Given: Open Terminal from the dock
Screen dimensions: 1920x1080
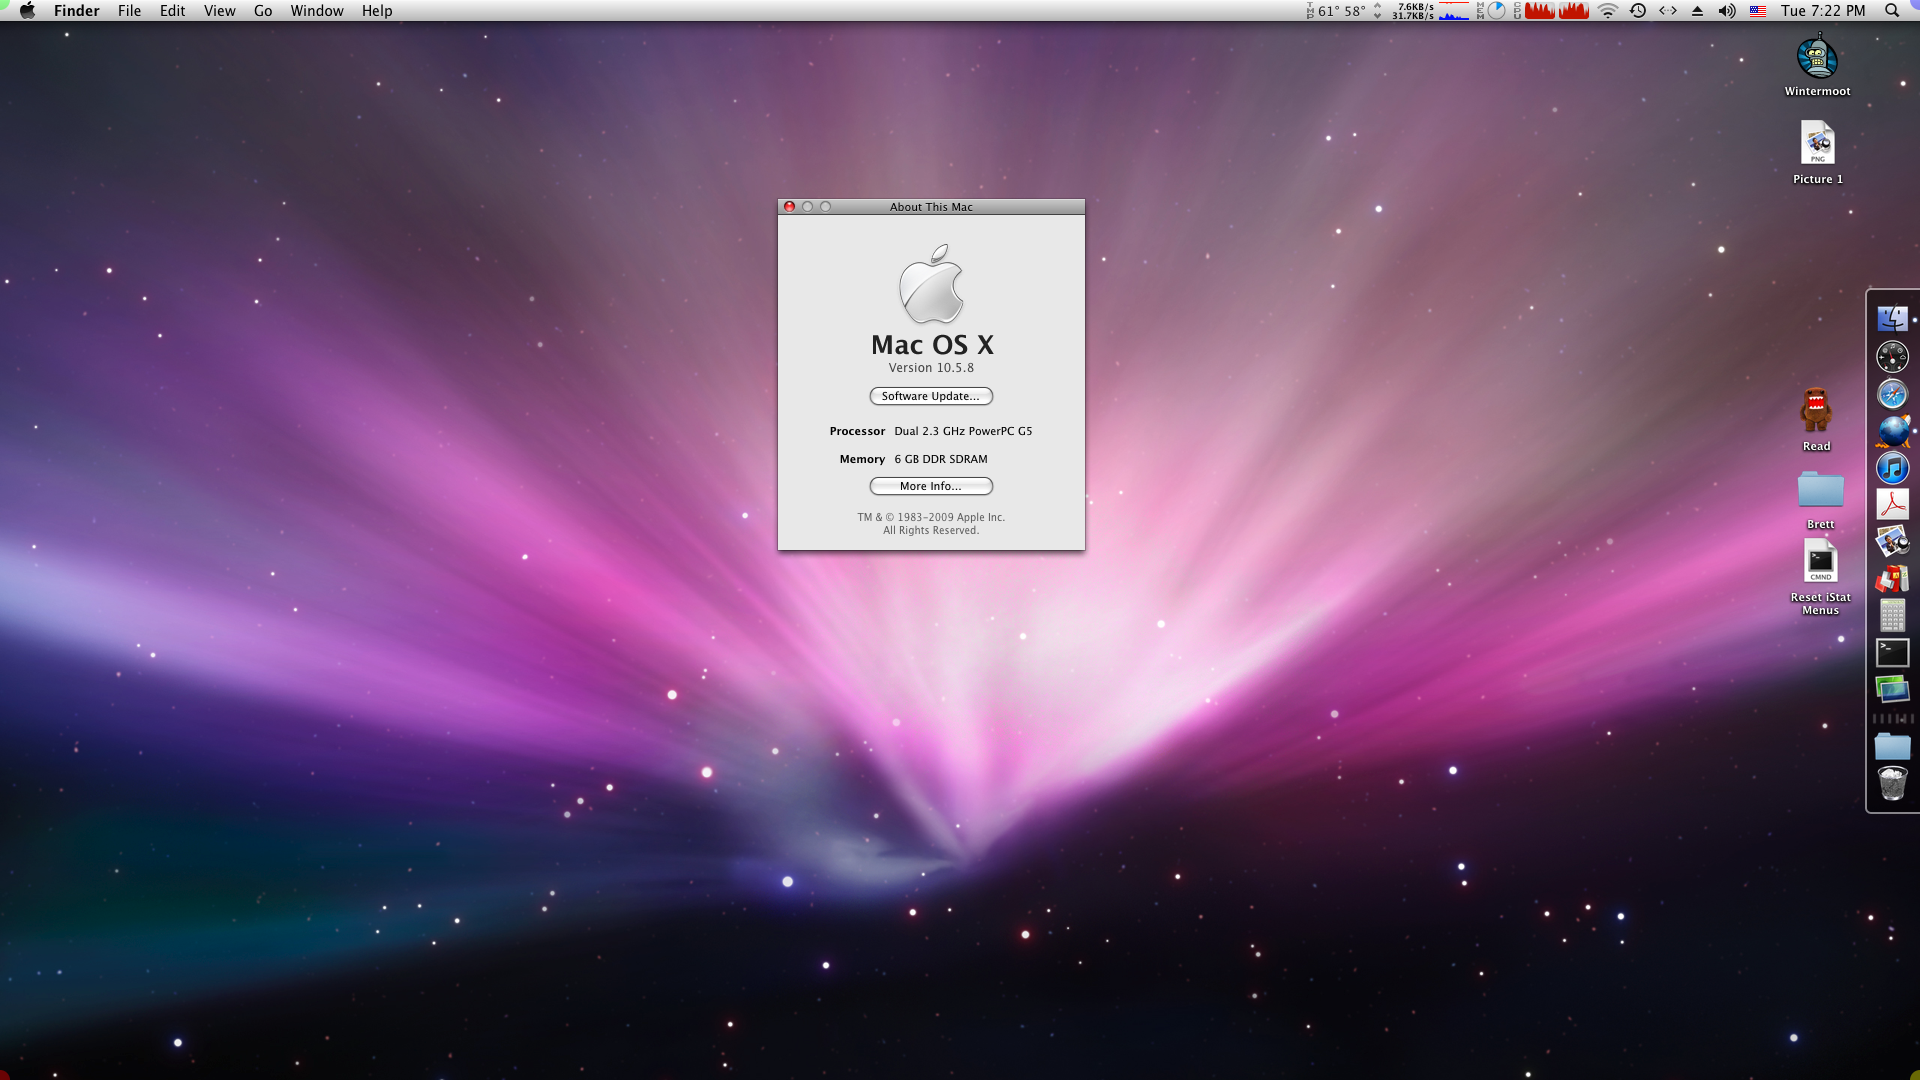Looking at the screenshot, I should (x=1892, y=653).
